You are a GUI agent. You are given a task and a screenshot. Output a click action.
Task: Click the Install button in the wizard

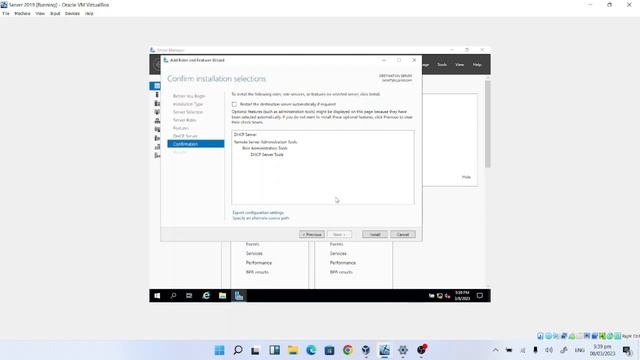pyautogui.click(x=375, y=234)
